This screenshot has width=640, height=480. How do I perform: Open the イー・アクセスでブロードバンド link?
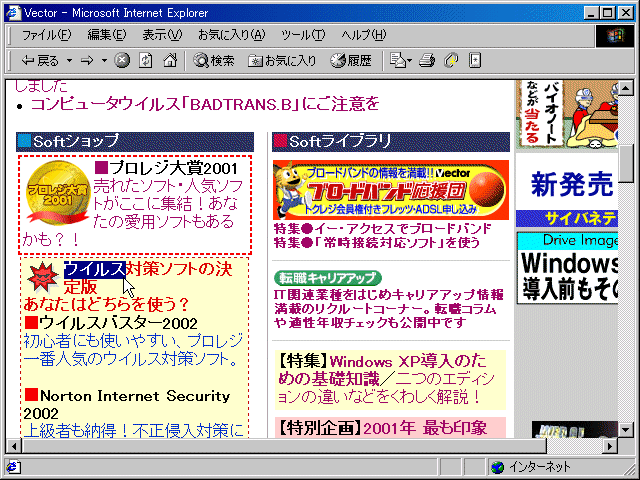tap(382, 229)
